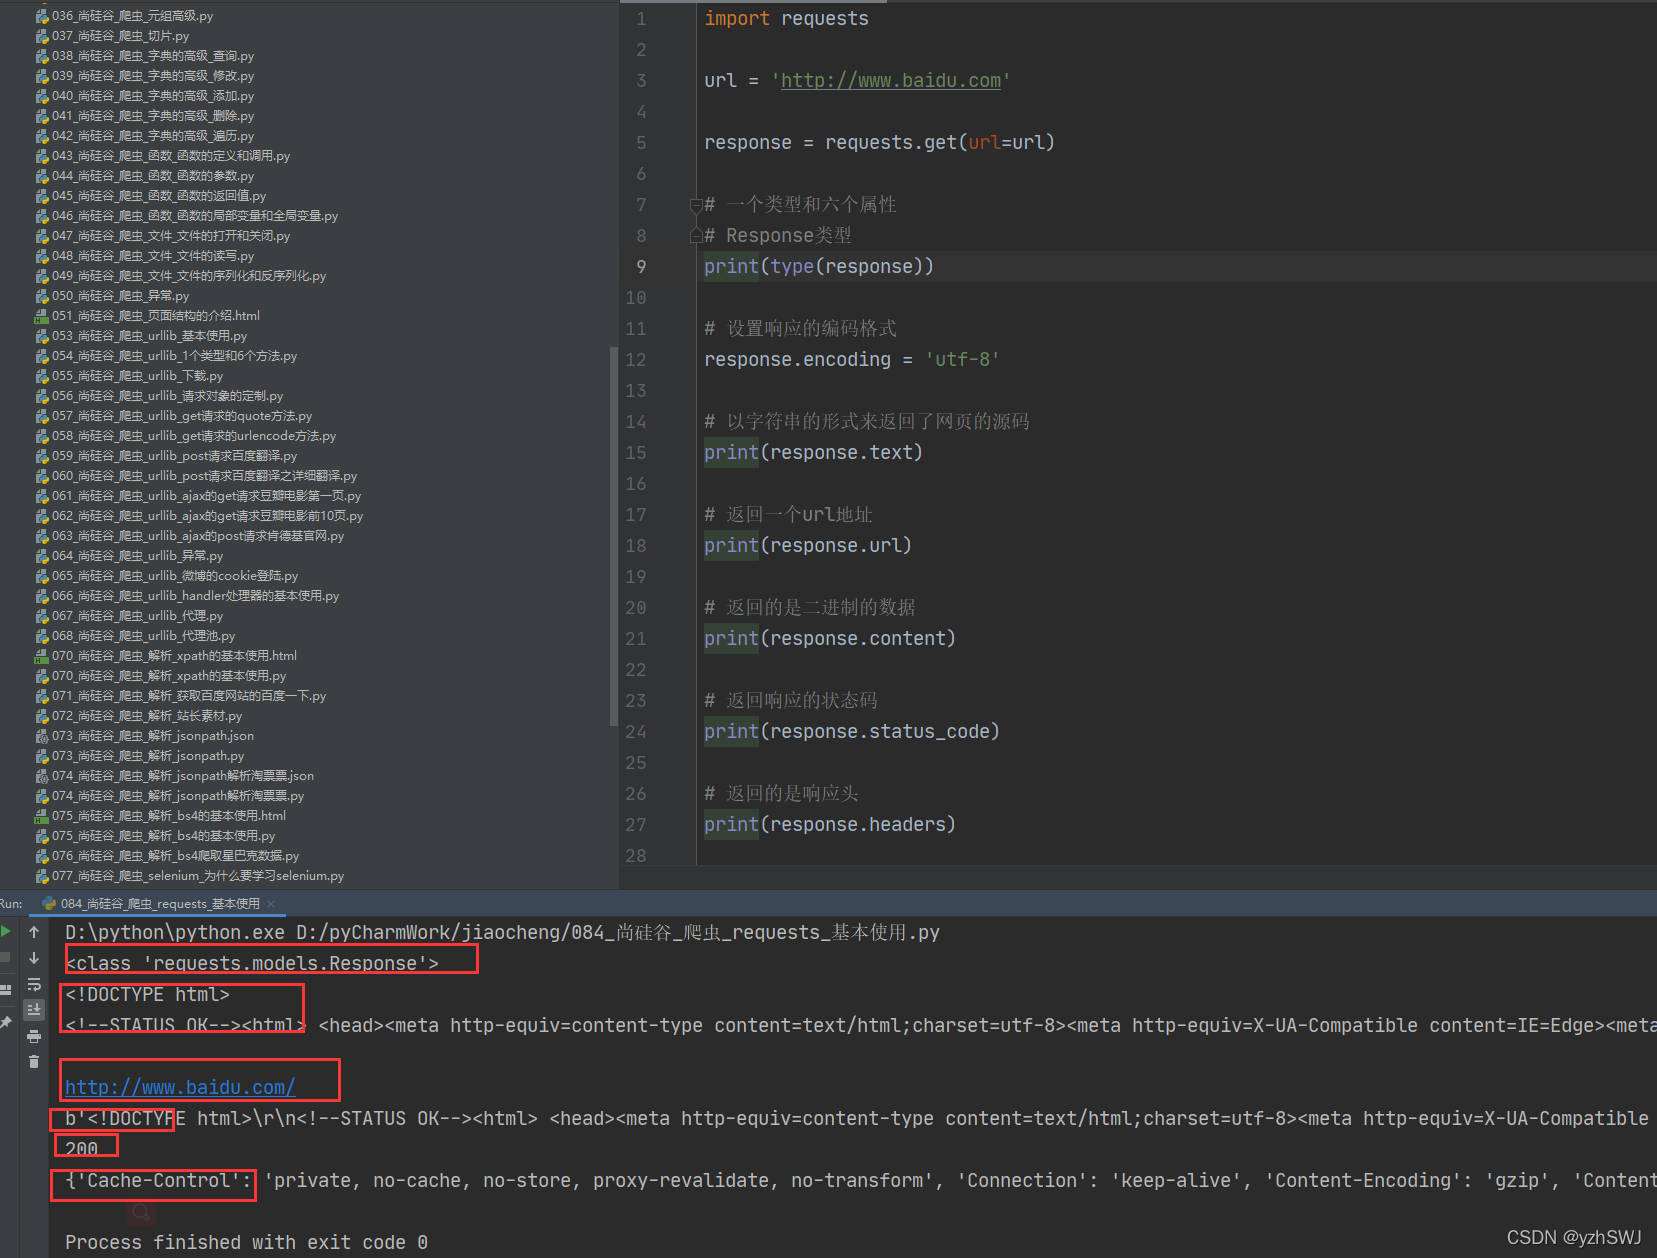Screen dimensions: 1657x1258
Task: Open console search with magnifier icon
Action: [140, 1213]
